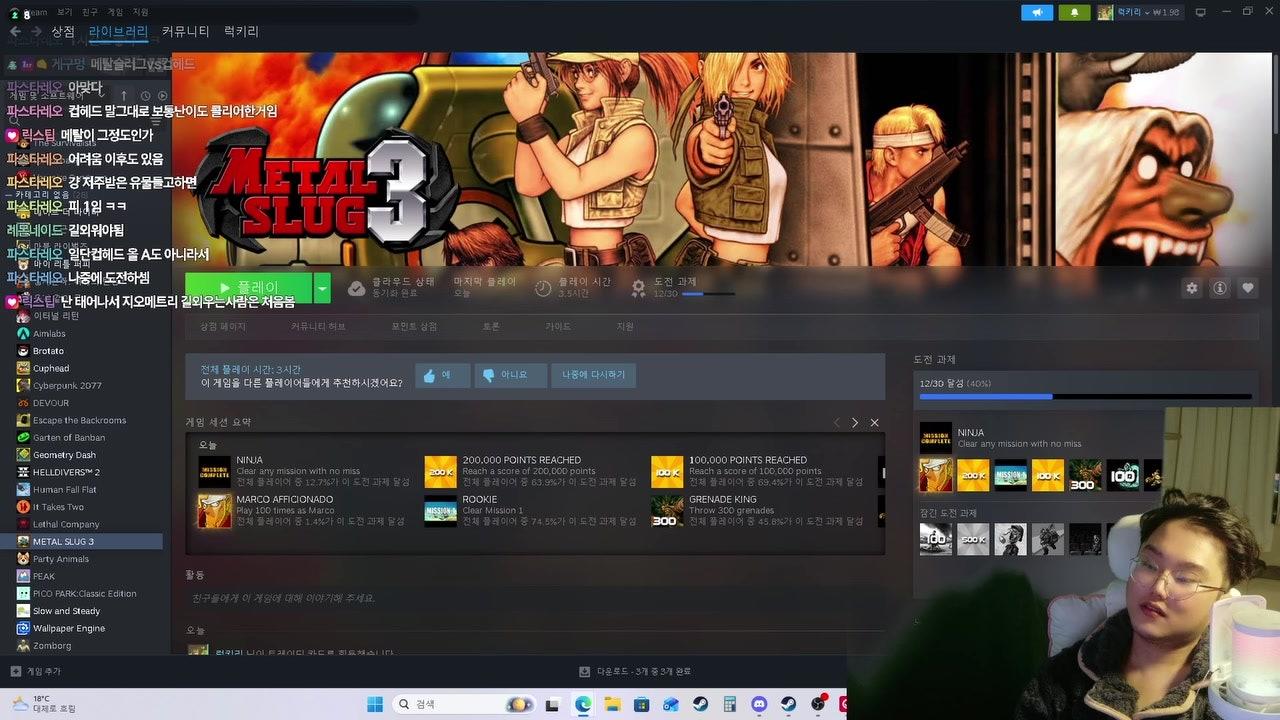Open the game settings gear icon

[x=1191, y=288]
